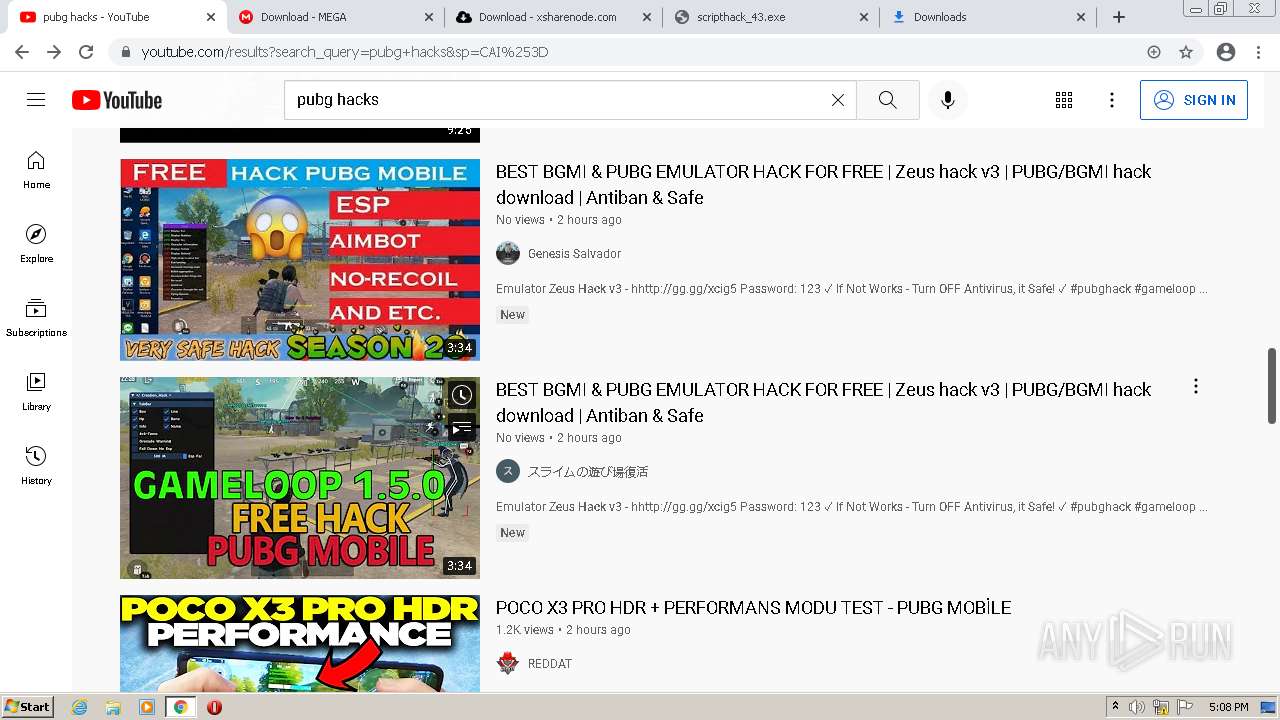The height and width of the screenshot is (720, 1280).
Task: Visit the REDDAT channel
Action: 550,664
